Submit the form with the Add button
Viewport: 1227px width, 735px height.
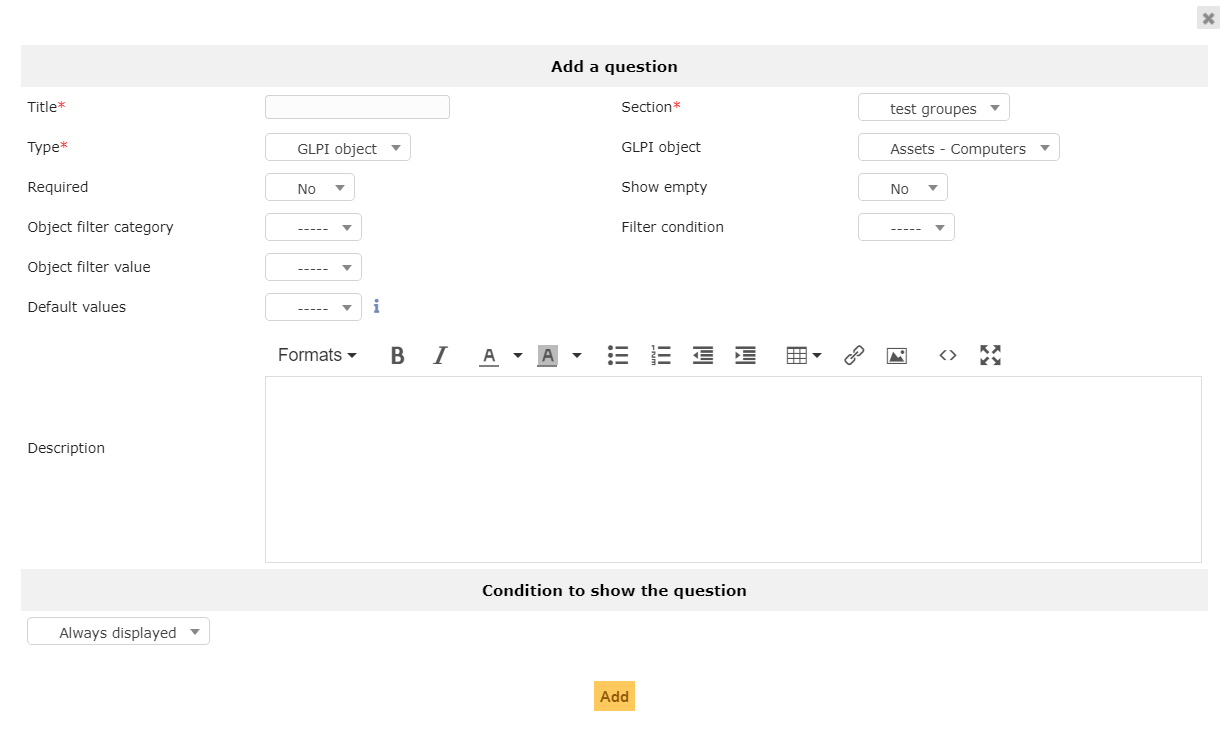pos(613,696)
